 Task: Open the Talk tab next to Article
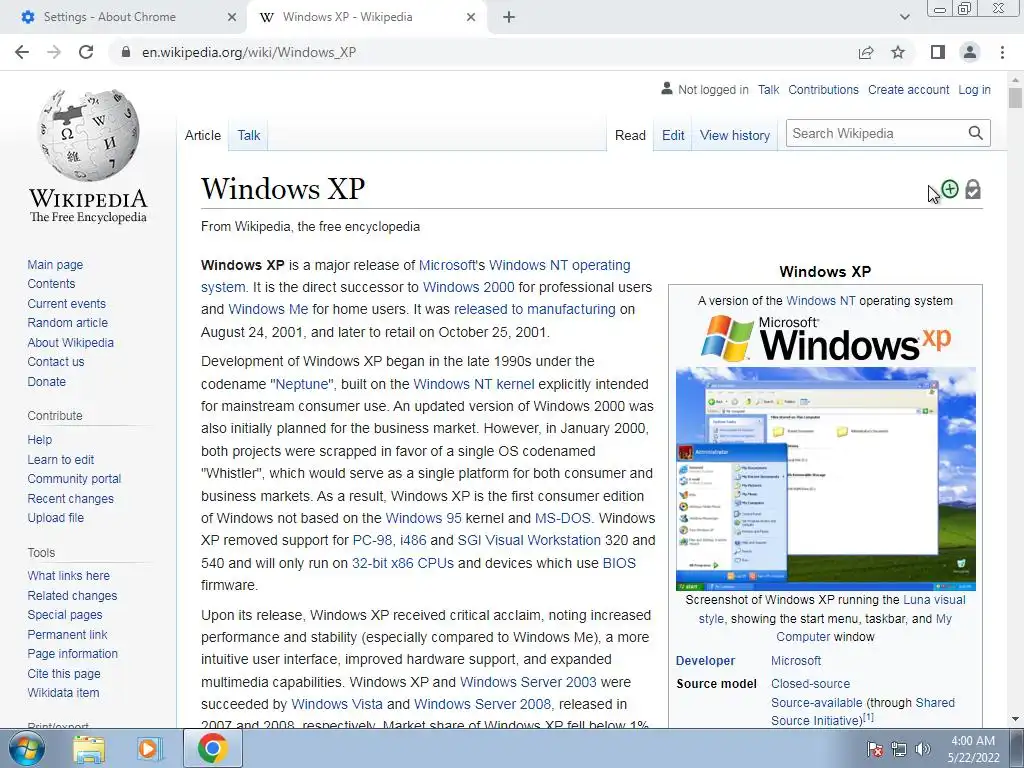pyautogui.click(x=248, y=135)
